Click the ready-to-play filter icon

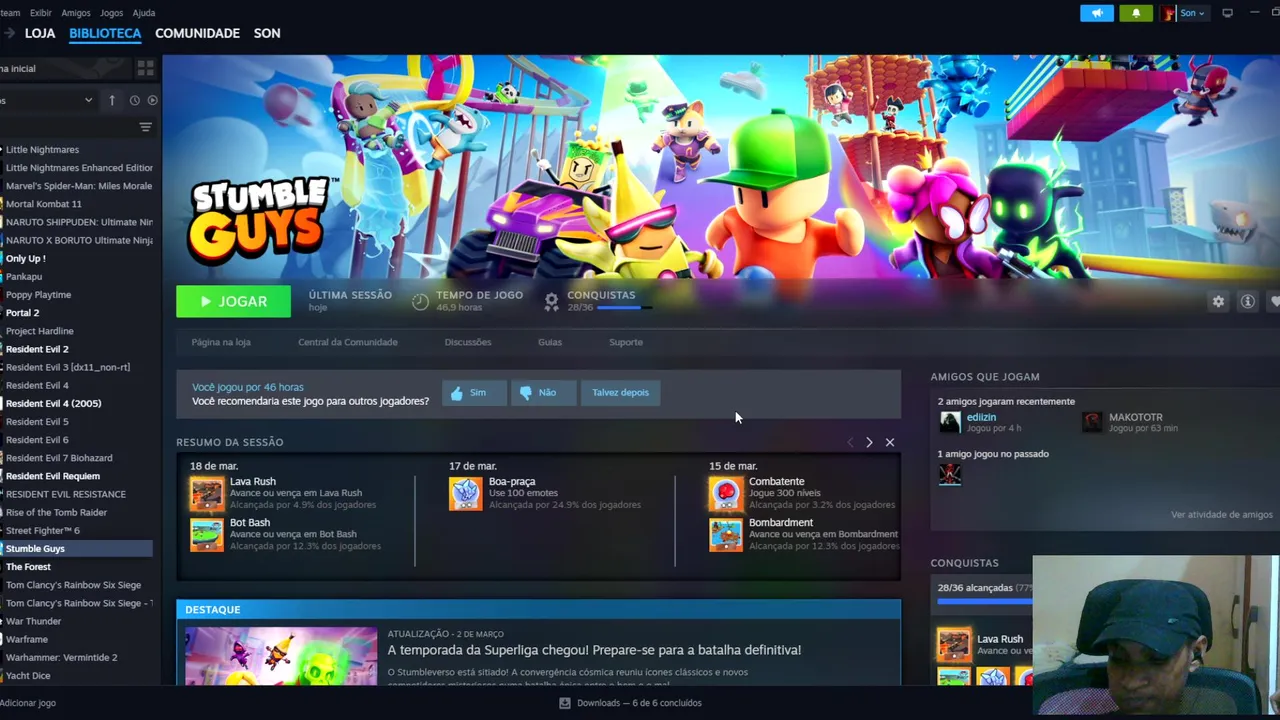coord(153,100)
